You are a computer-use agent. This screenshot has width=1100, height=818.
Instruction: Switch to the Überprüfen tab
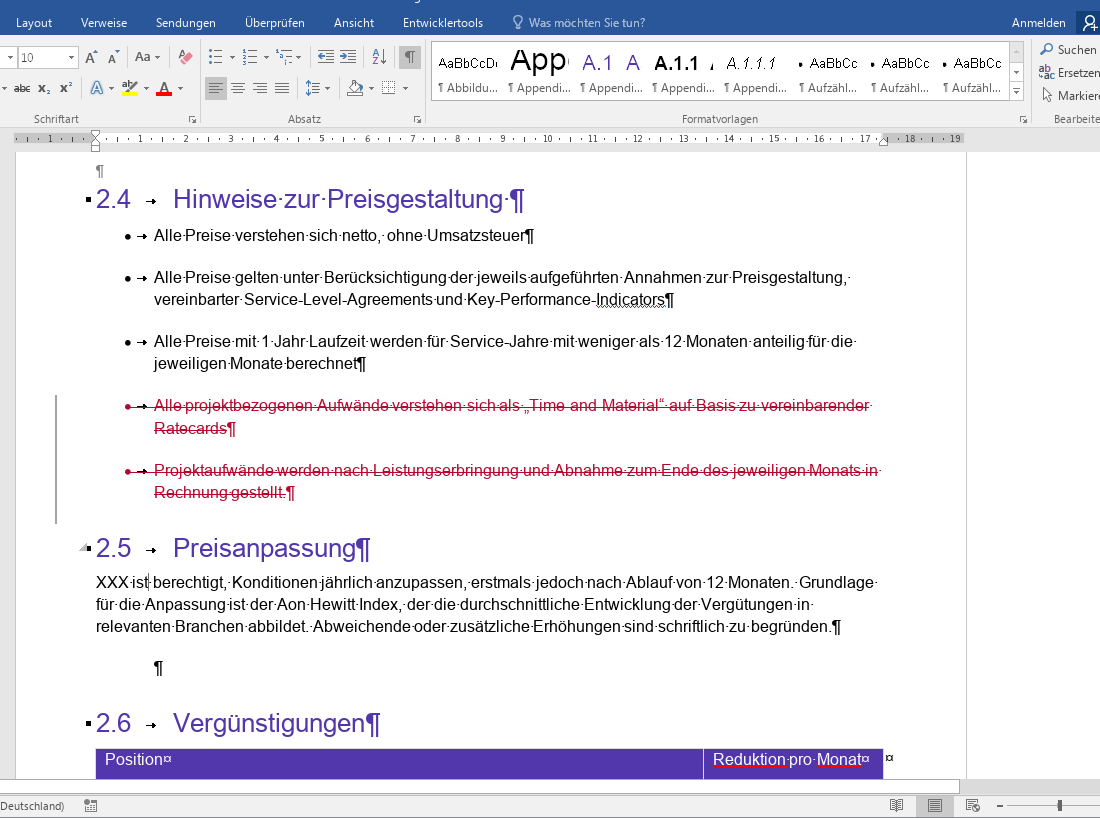pos(275,22)
